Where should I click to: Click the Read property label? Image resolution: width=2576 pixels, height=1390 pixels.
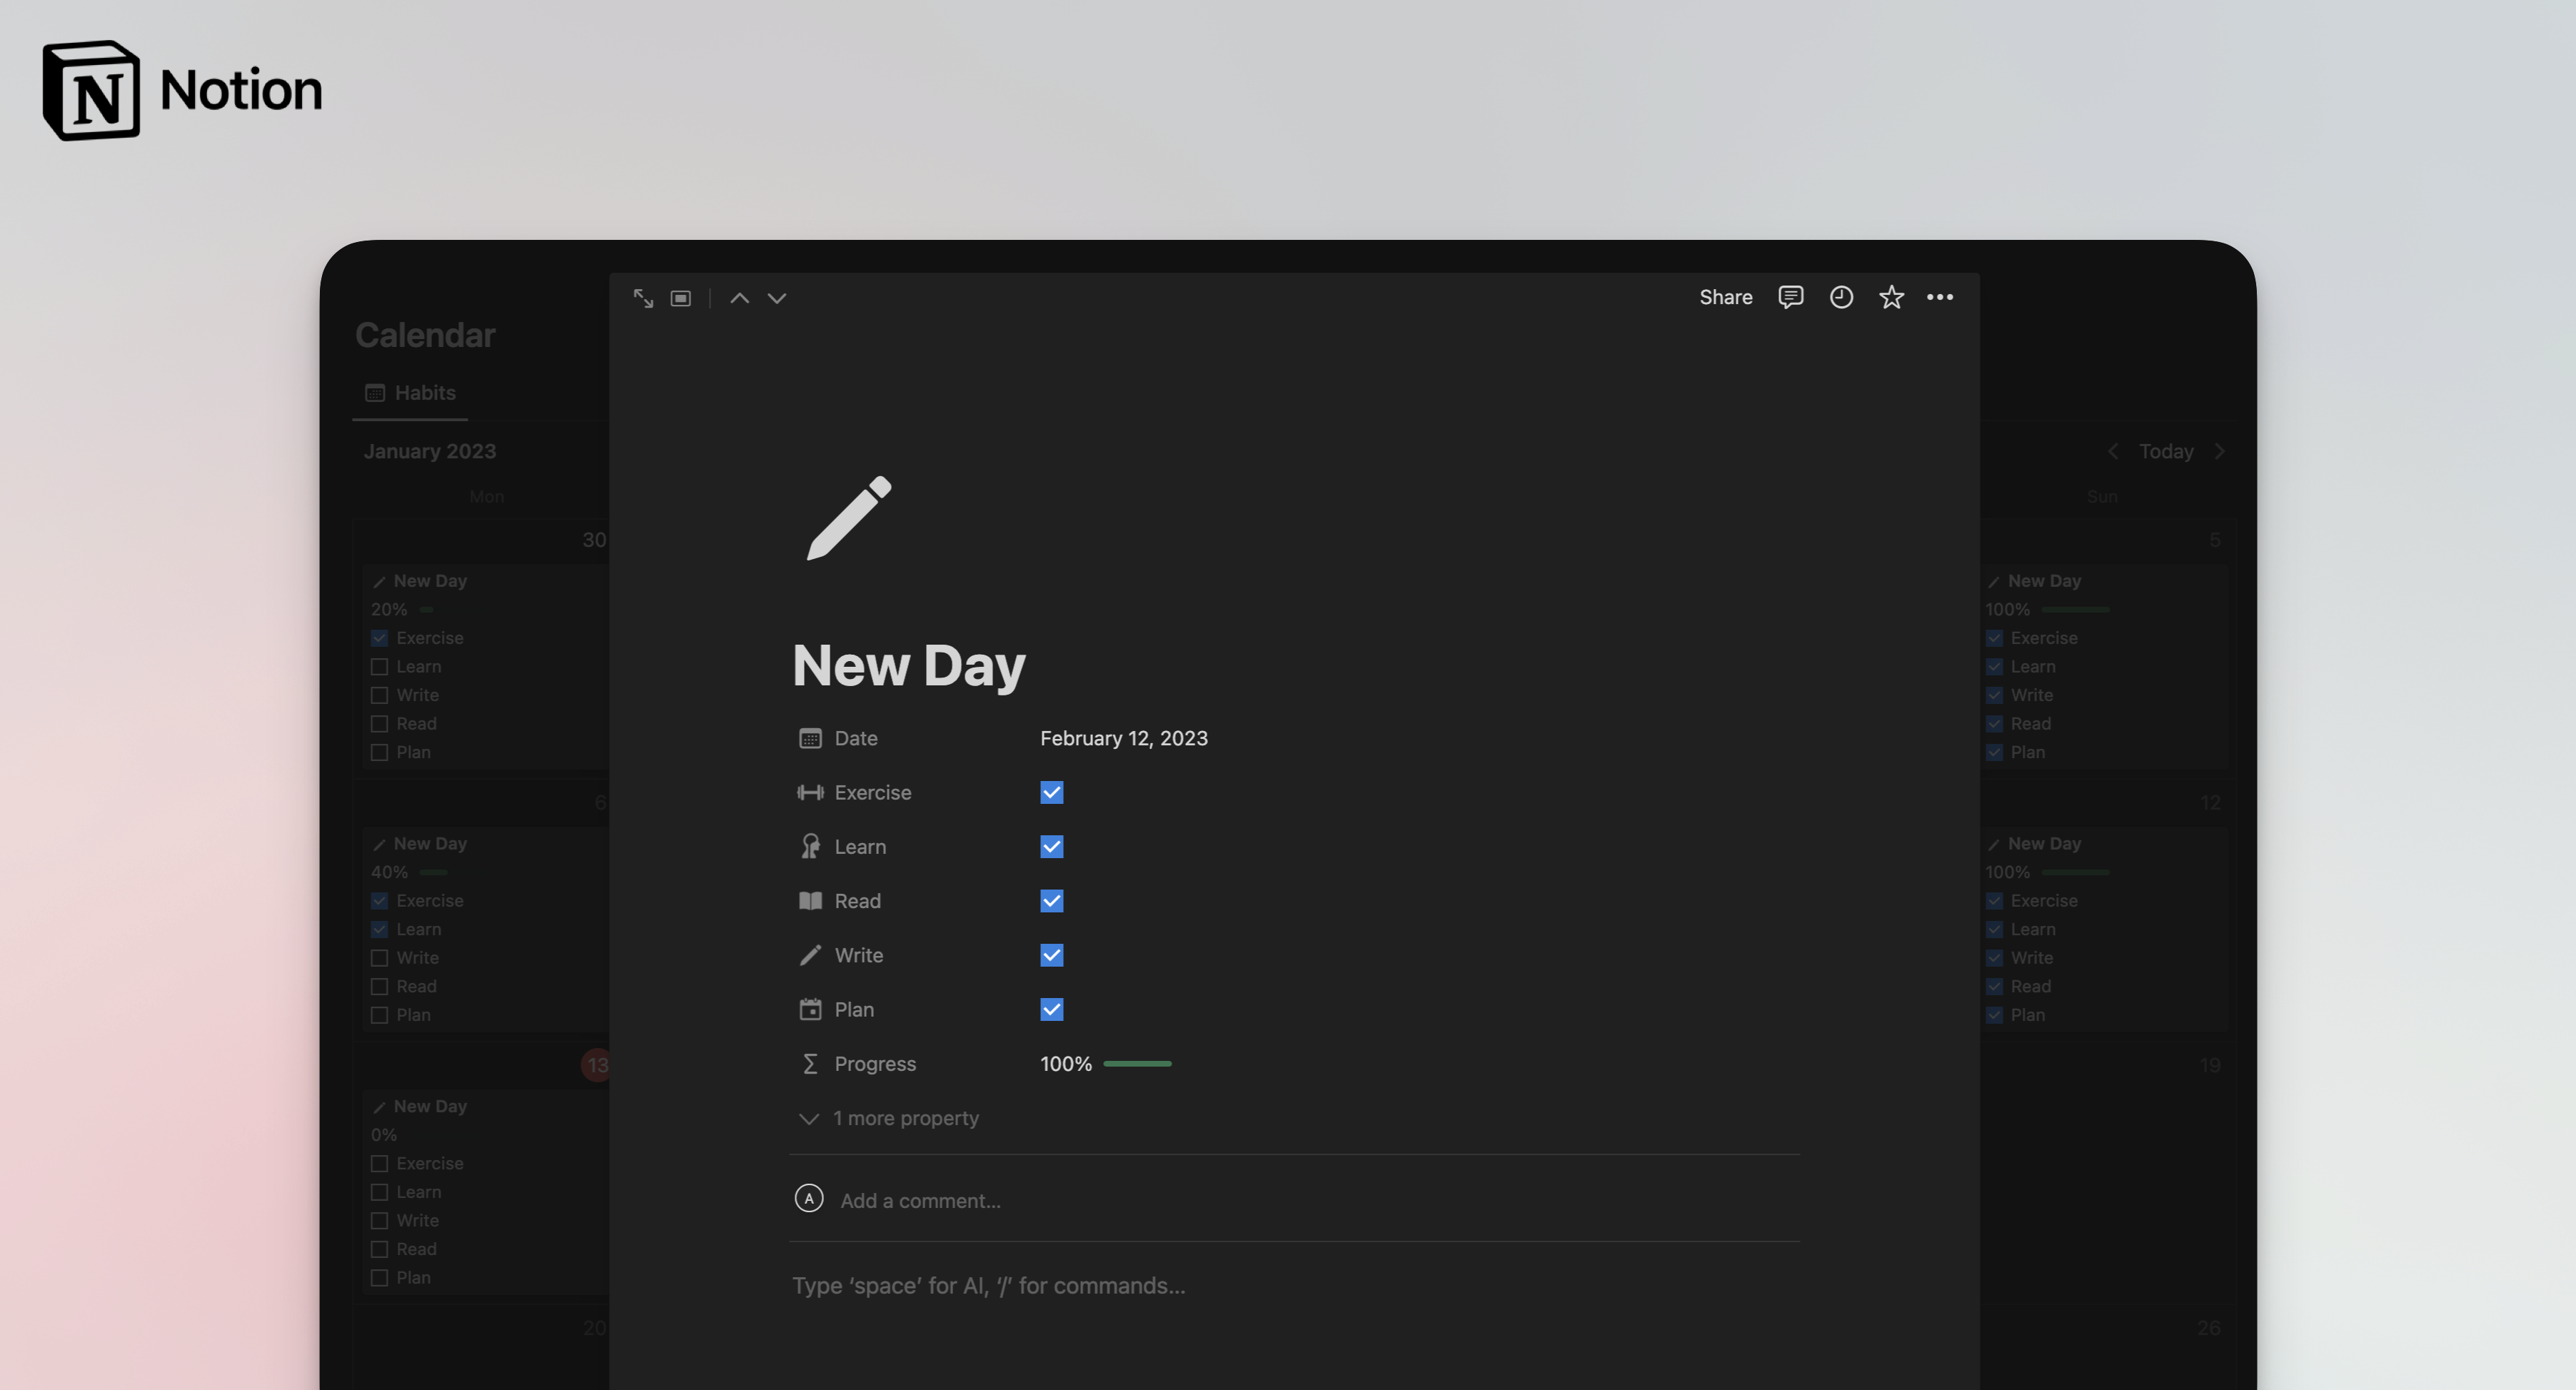pos(858,901)
